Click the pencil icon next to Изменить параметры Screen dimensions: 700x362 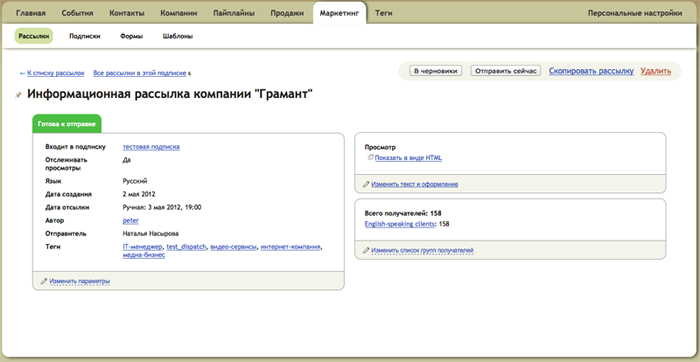pyautogui.click(x=44, y=281)
